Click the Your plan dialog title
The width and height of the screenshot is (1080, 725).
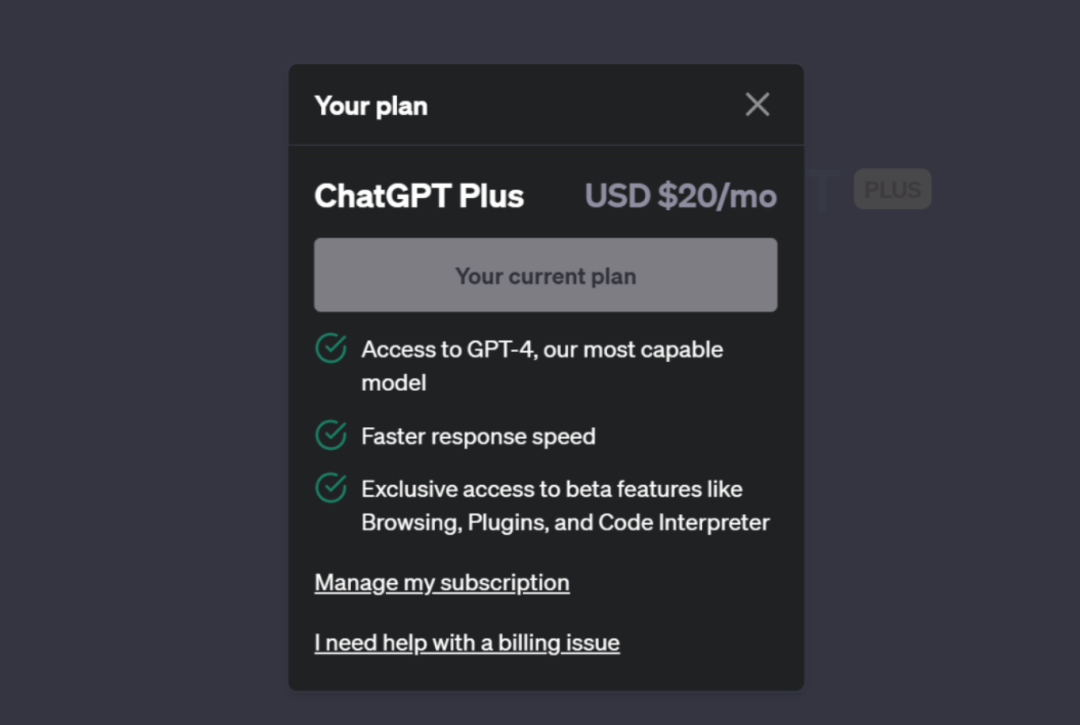[371, 106]
